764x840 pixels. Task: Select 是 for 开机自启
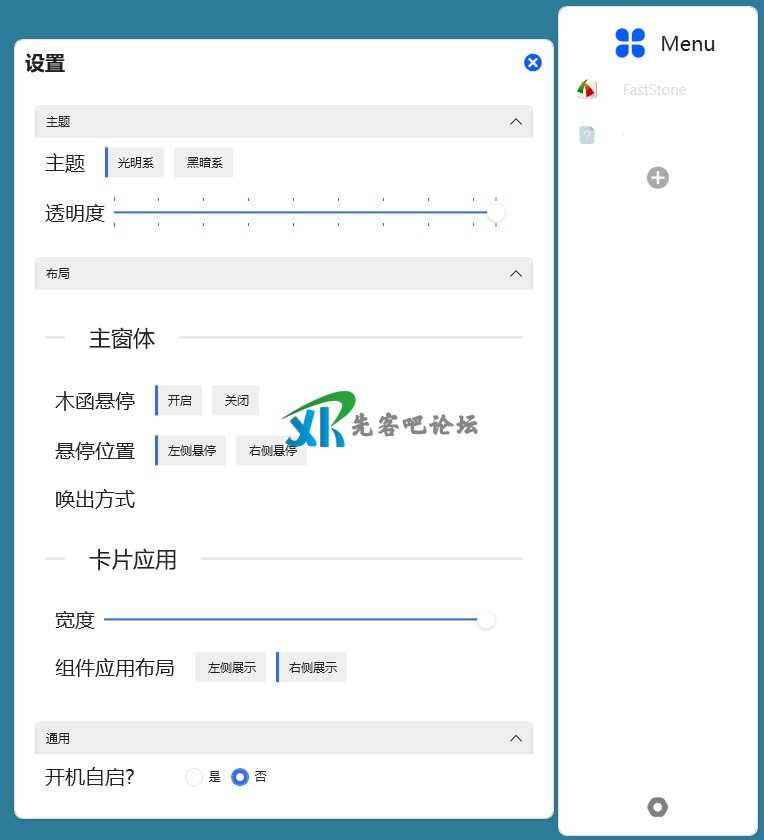[194, 777]
